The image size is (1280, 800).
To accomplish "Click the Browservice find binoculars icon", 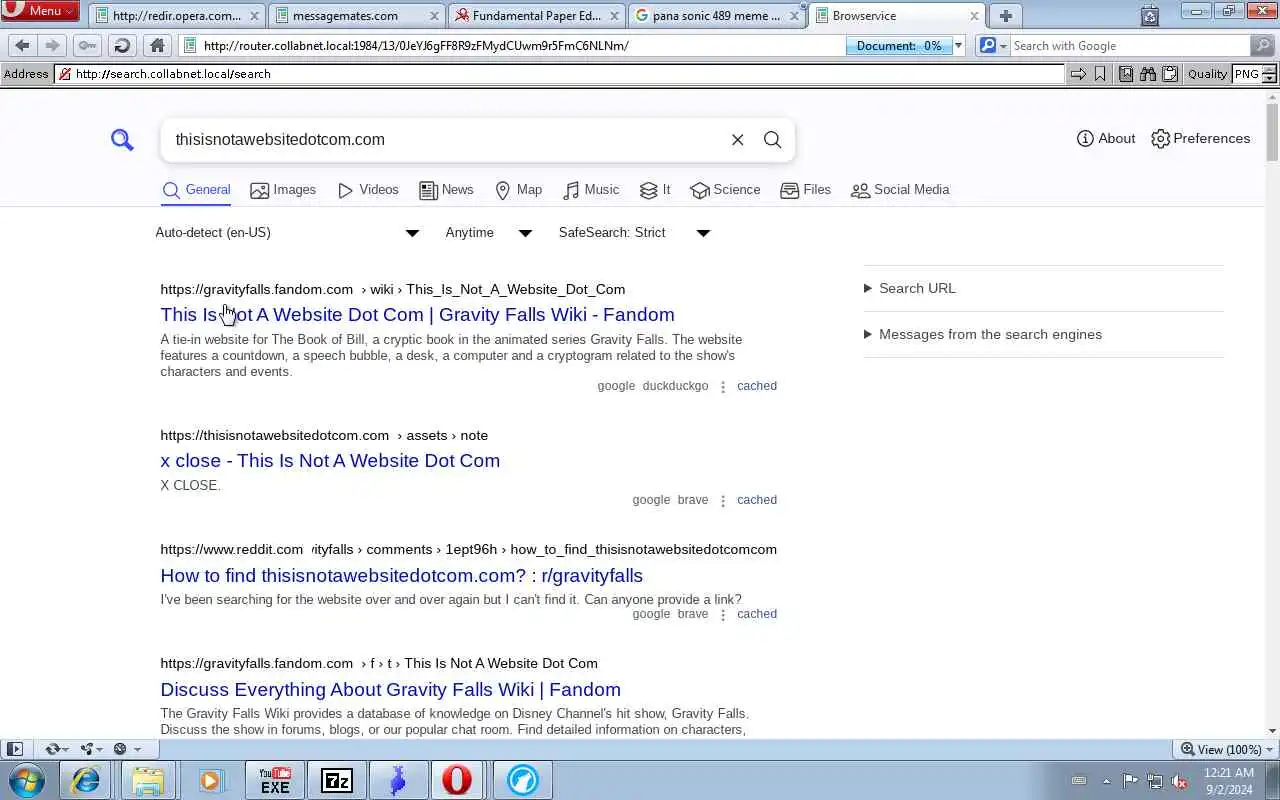I will [1147, 74].
